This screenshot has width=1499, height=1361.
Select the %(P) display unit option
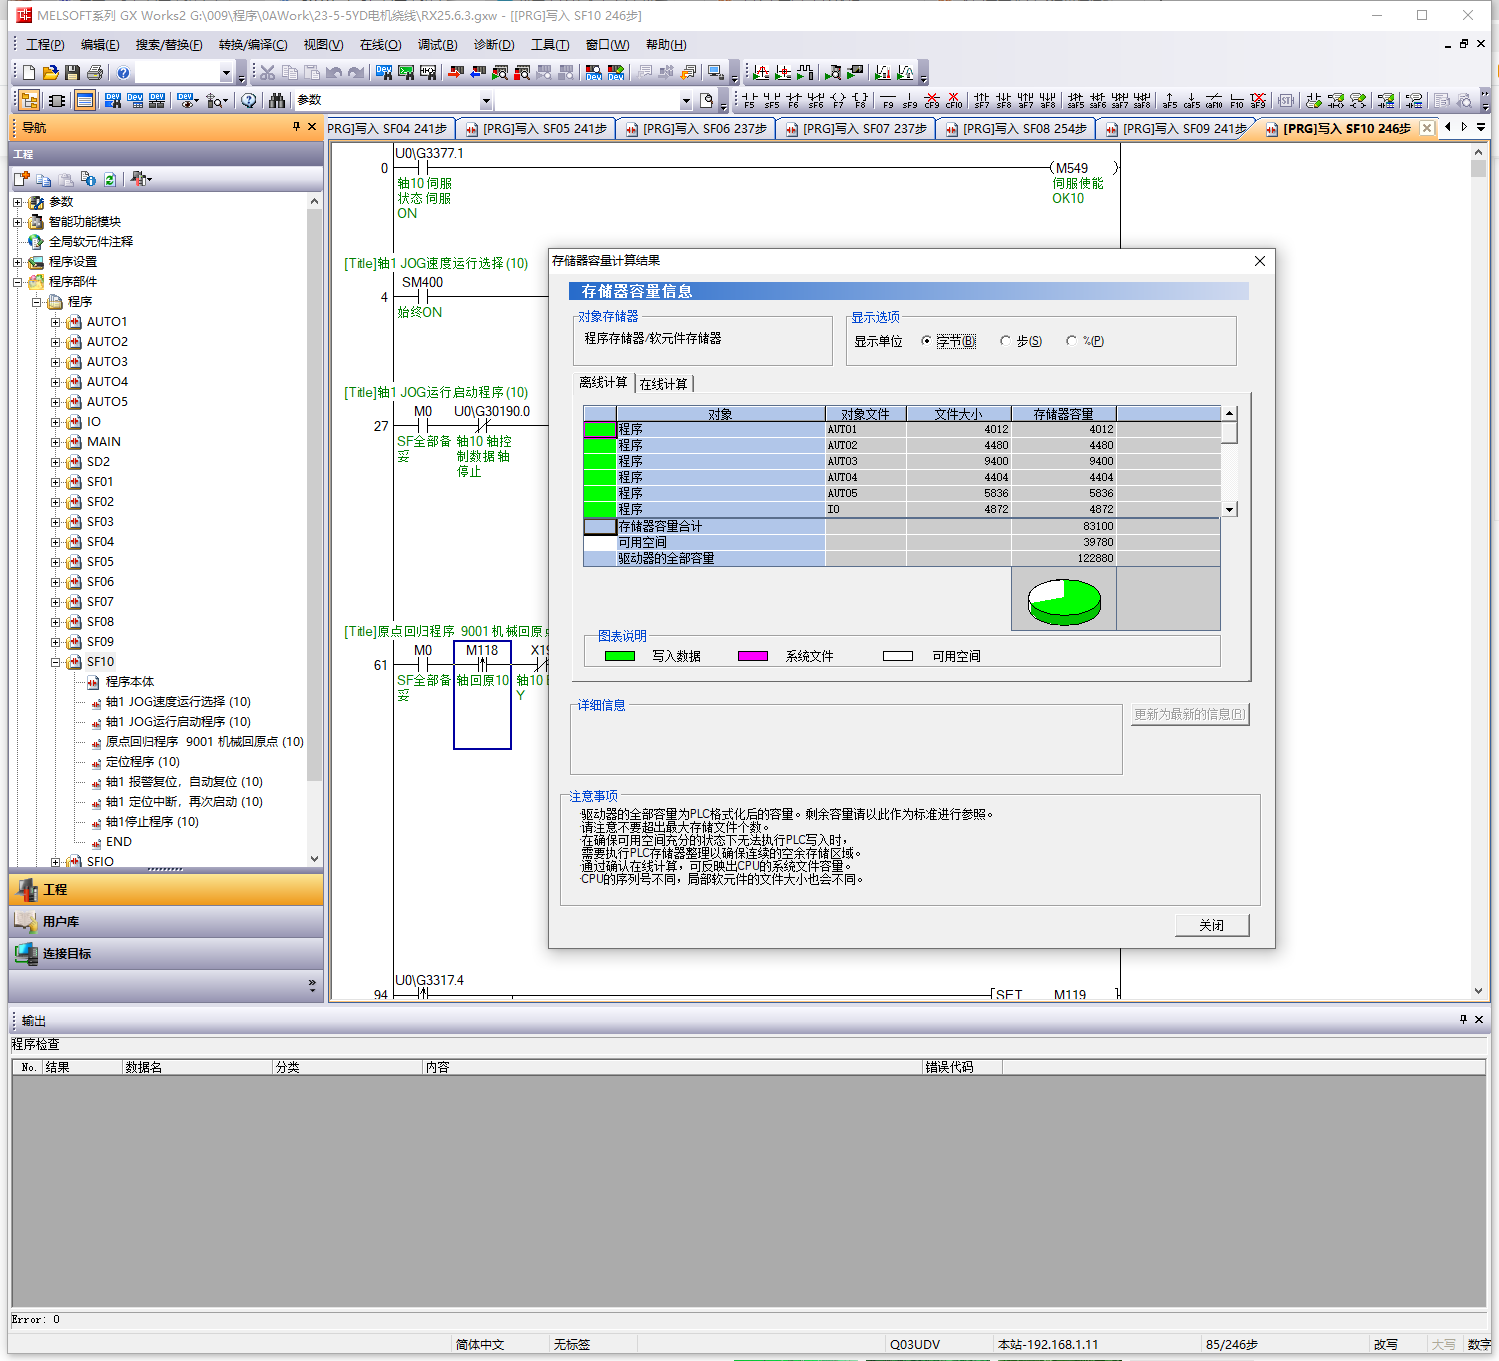click(1071, 341)
